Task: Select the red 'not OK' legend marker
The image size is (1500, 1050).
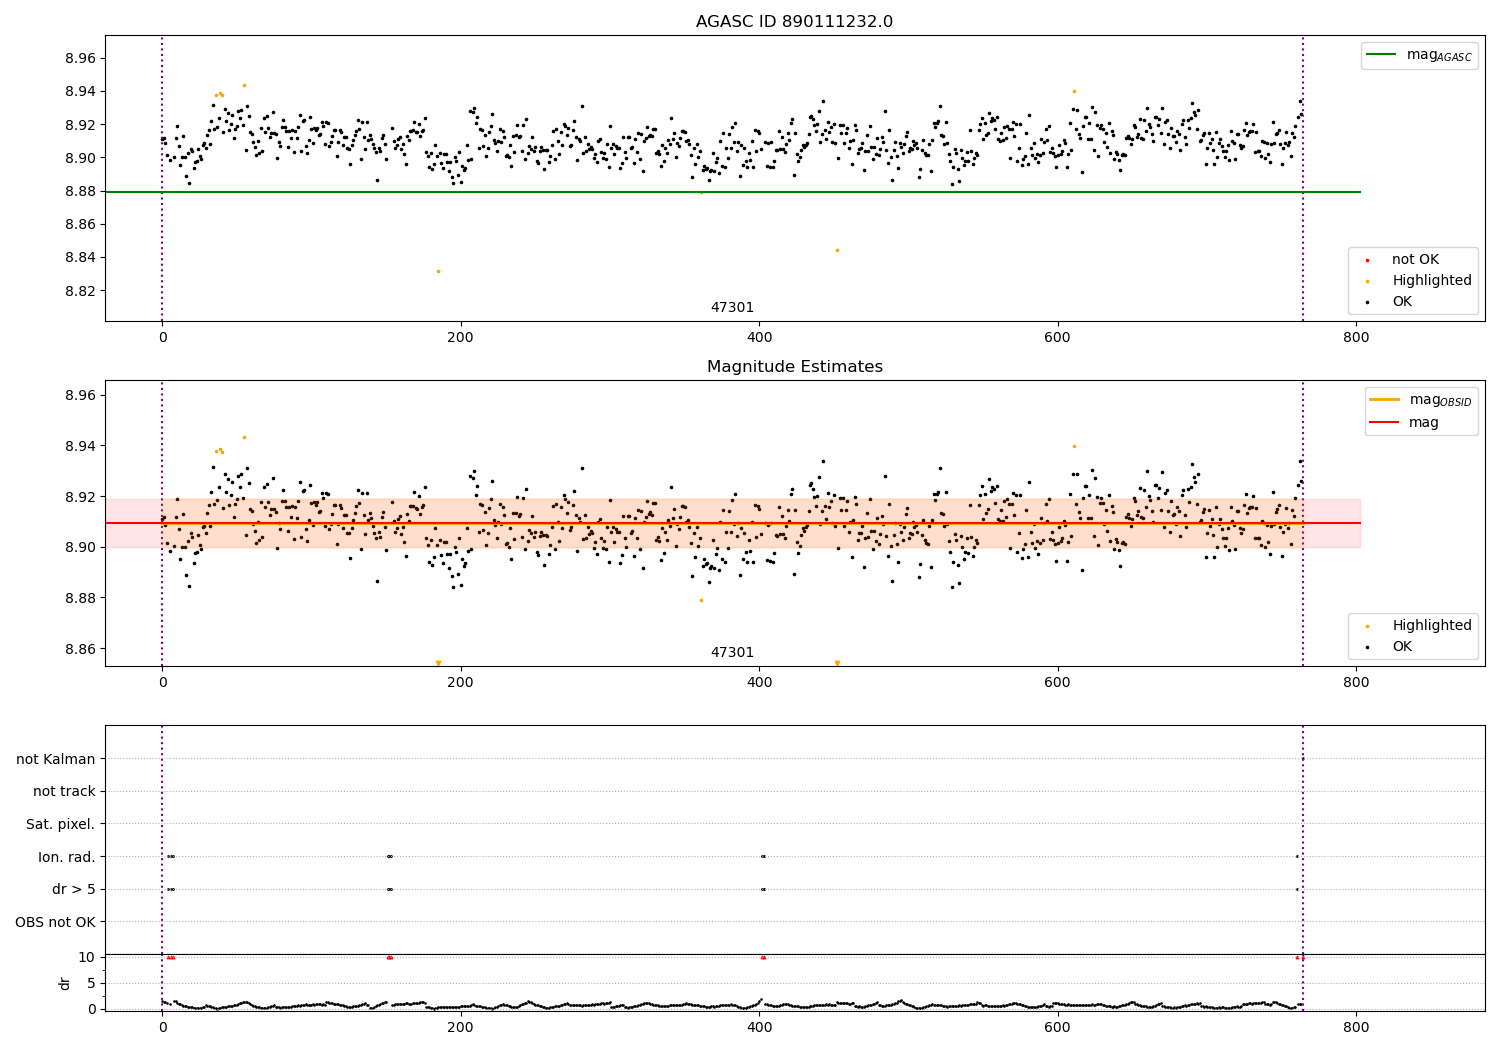Action: point(1368,260)
